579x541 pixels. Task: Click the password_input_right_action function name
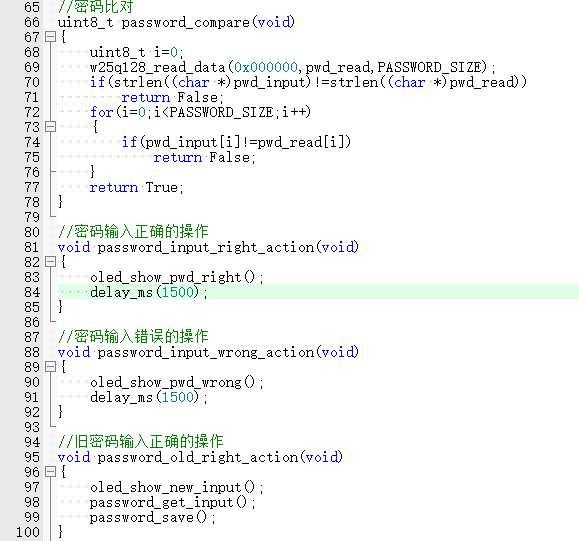tap(206, 248)
